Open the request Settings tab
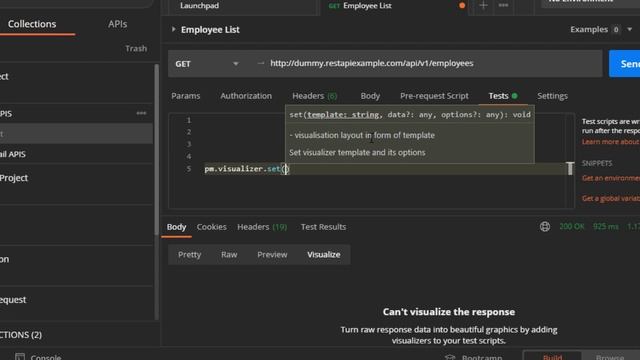Image resolution: width=640 pixels, height=360 pixels. (552, 96)
